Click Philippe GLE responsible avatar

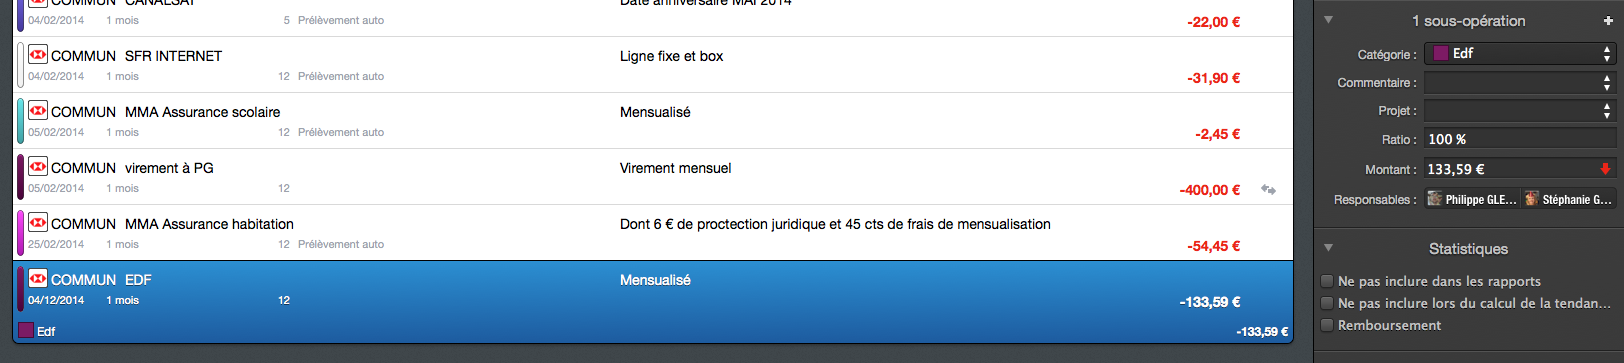tap(1434, 199)
